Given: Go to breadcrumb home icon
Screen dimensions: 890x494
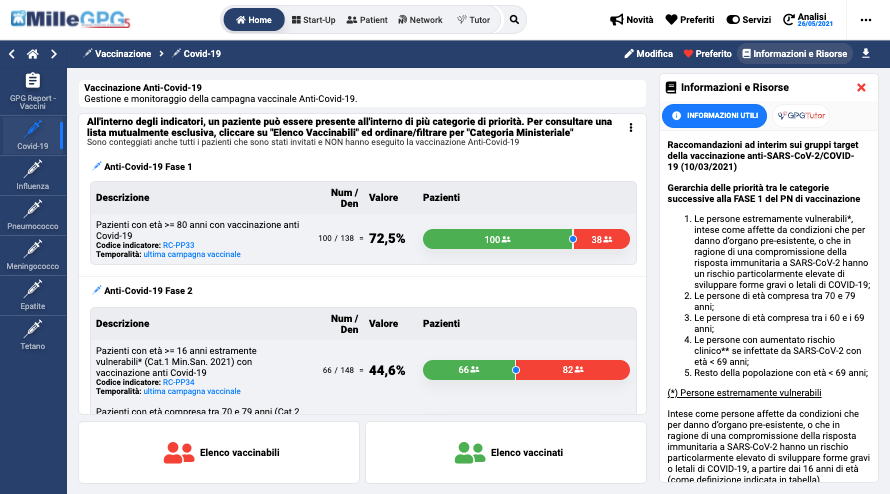Looking at the screenshot, I should point(32,54).
